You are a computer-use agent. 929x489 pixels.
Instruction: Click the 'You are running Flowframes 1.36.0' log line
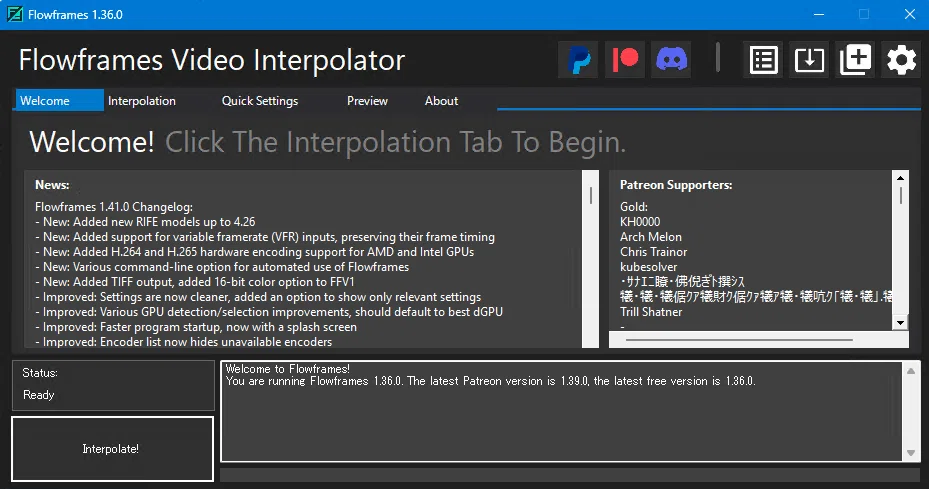[x=491, y=381]
